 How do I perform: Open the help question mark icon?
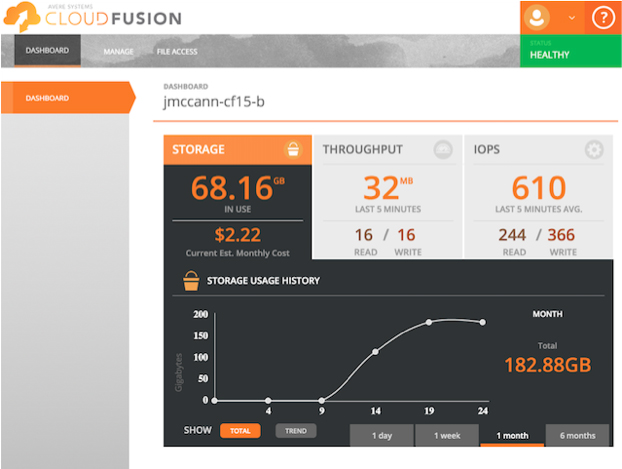coord(603,17)
